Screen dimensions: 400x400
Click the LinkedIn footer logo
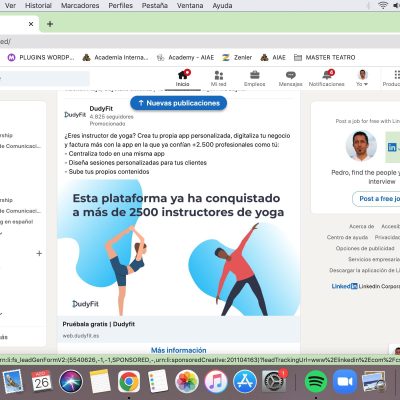[345, 286]
